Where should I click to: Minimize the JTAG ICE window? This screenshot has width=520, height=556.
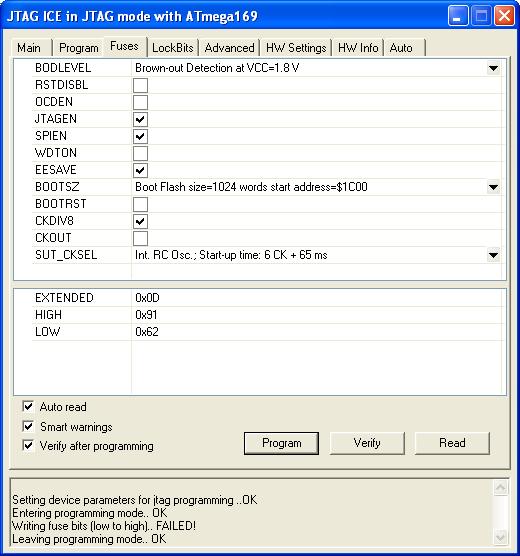[x=458, y=16]
